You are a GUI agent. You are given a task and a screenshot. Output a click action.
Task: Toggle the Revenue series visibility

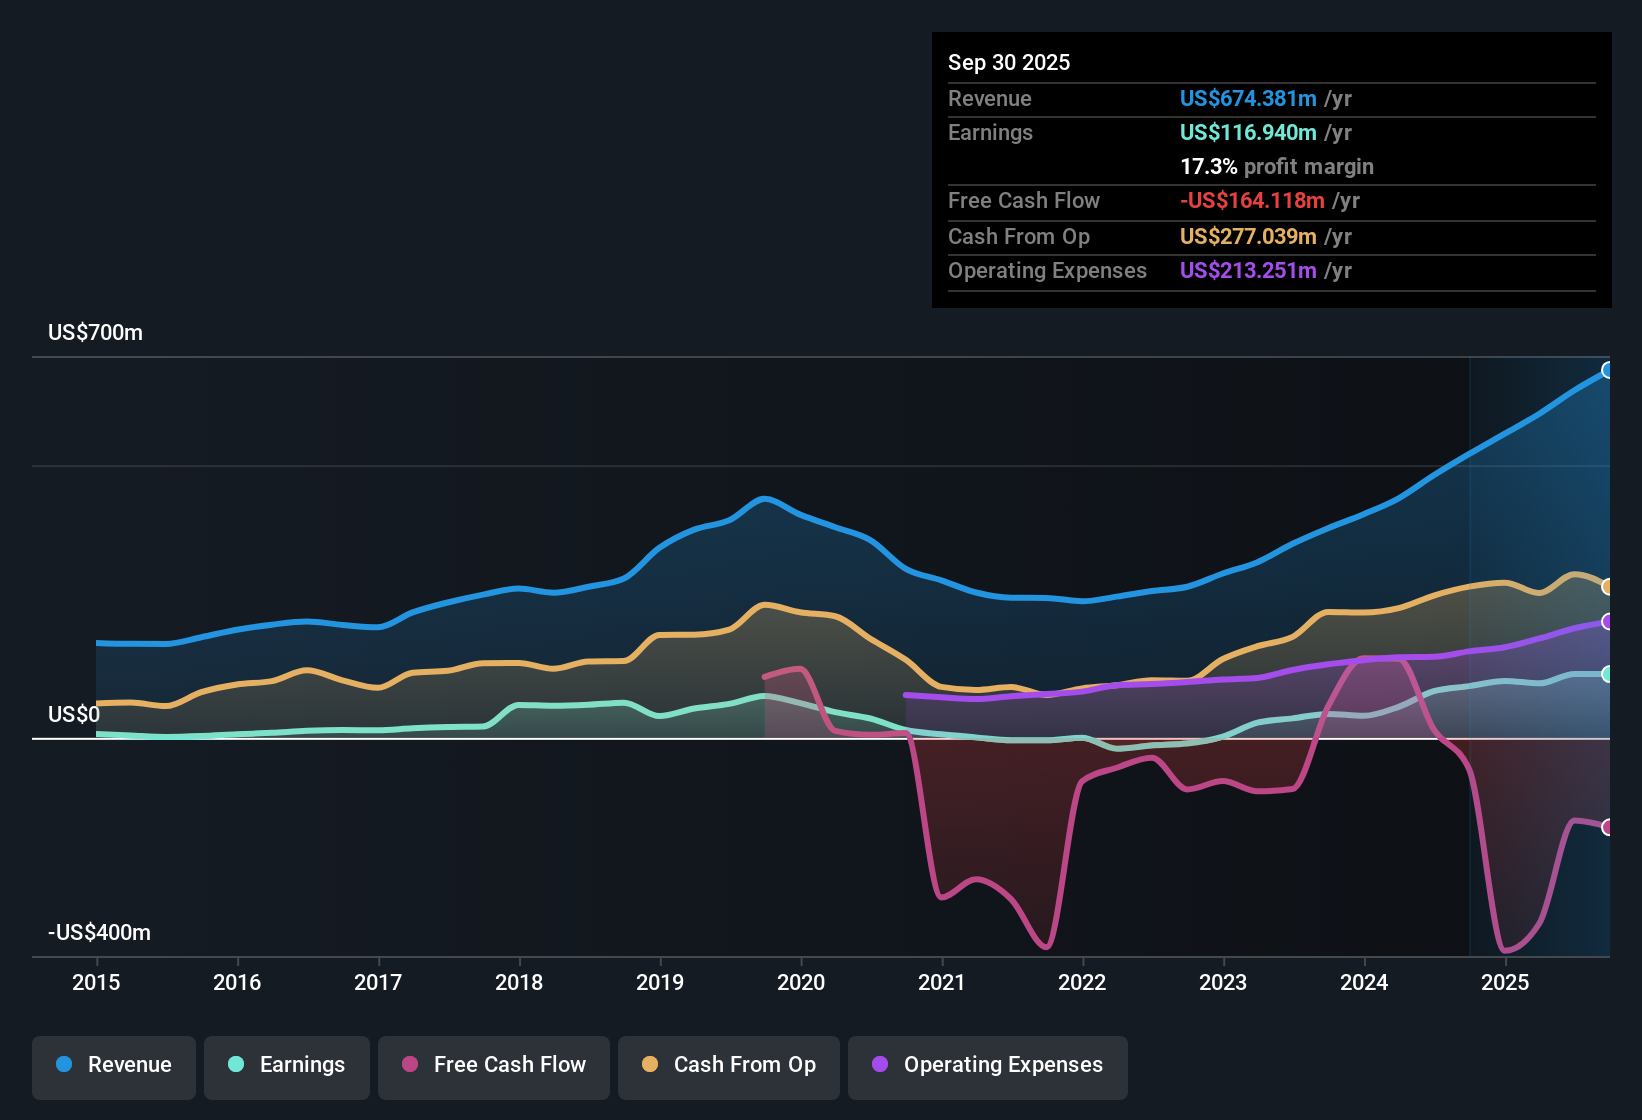[x=113, y=1065]
